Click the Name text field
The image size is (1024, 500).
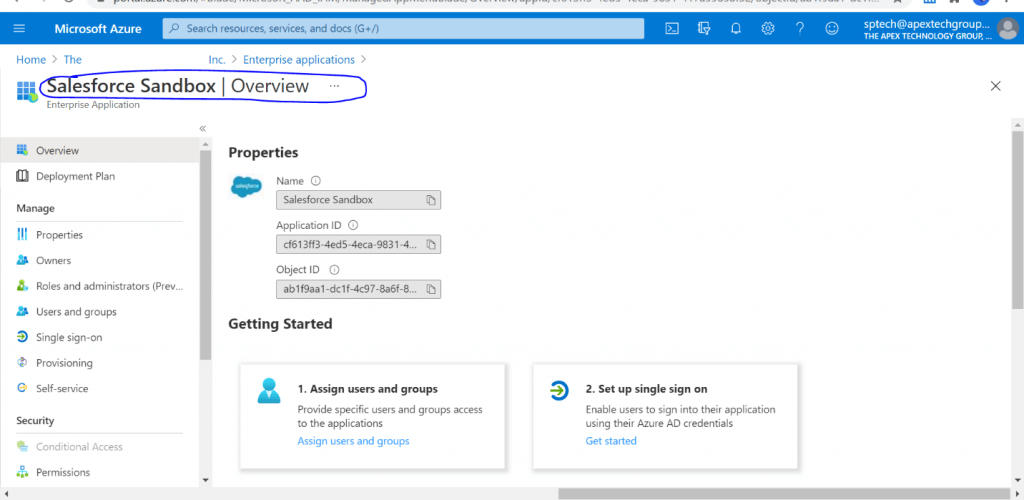[x=359, y=200]
